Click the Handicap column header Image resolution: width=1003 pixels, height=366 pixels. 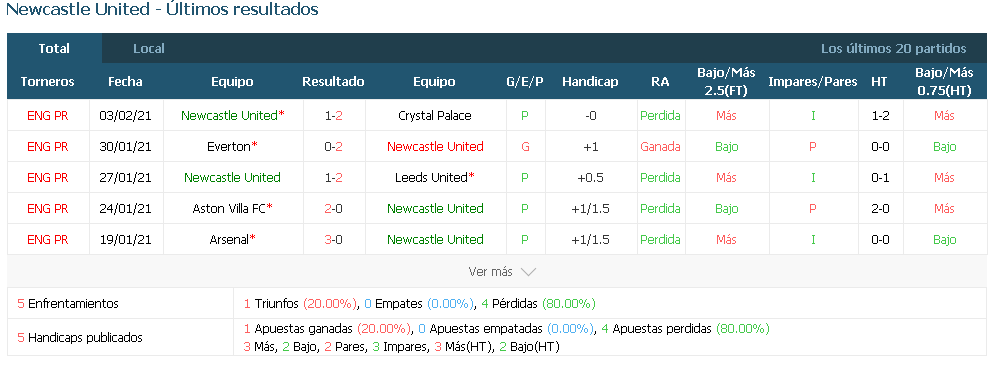pyautogui.click(x=590, y=82)
